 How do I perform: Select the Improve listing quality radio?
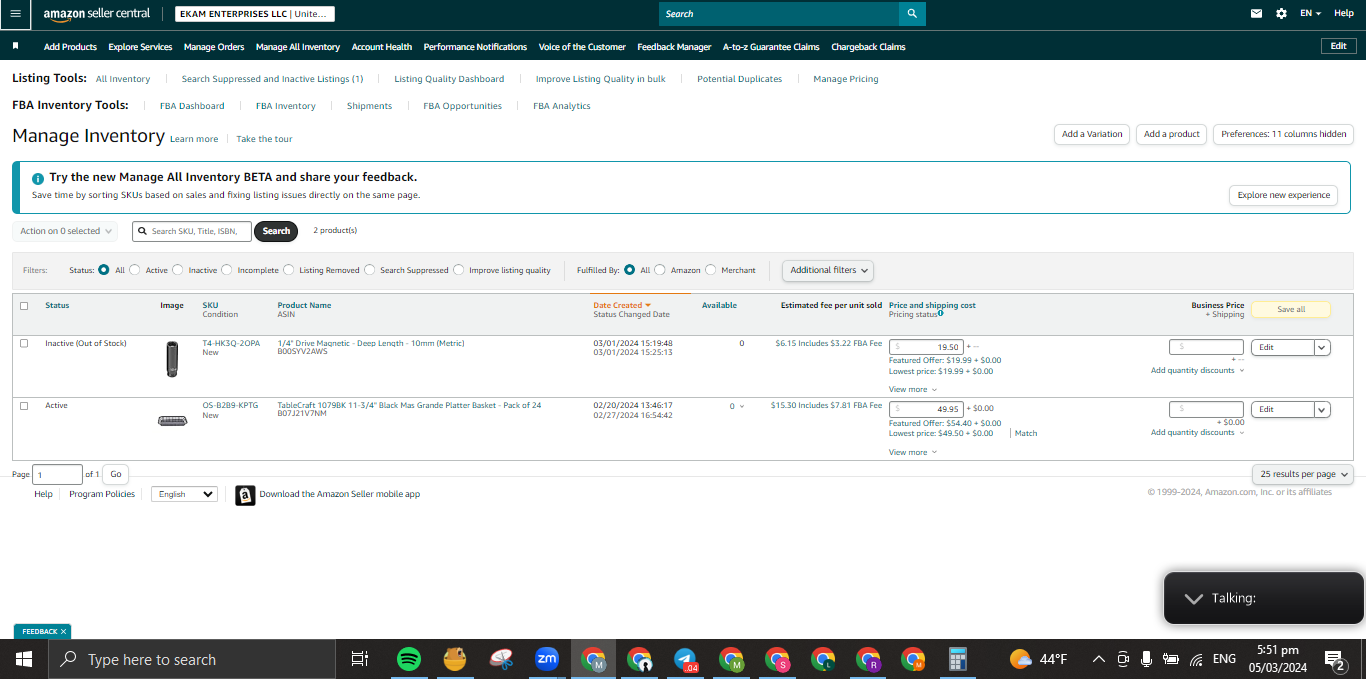[x=459, y=270]
